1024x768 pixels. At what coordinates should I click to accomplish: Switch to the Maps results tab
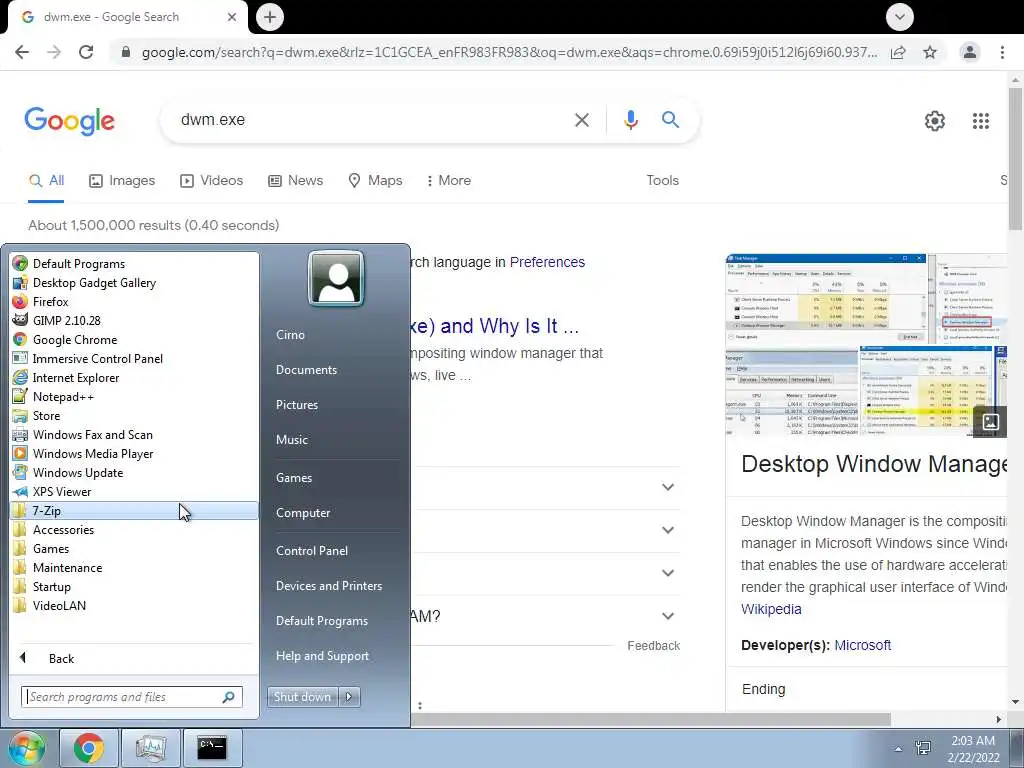376,181
